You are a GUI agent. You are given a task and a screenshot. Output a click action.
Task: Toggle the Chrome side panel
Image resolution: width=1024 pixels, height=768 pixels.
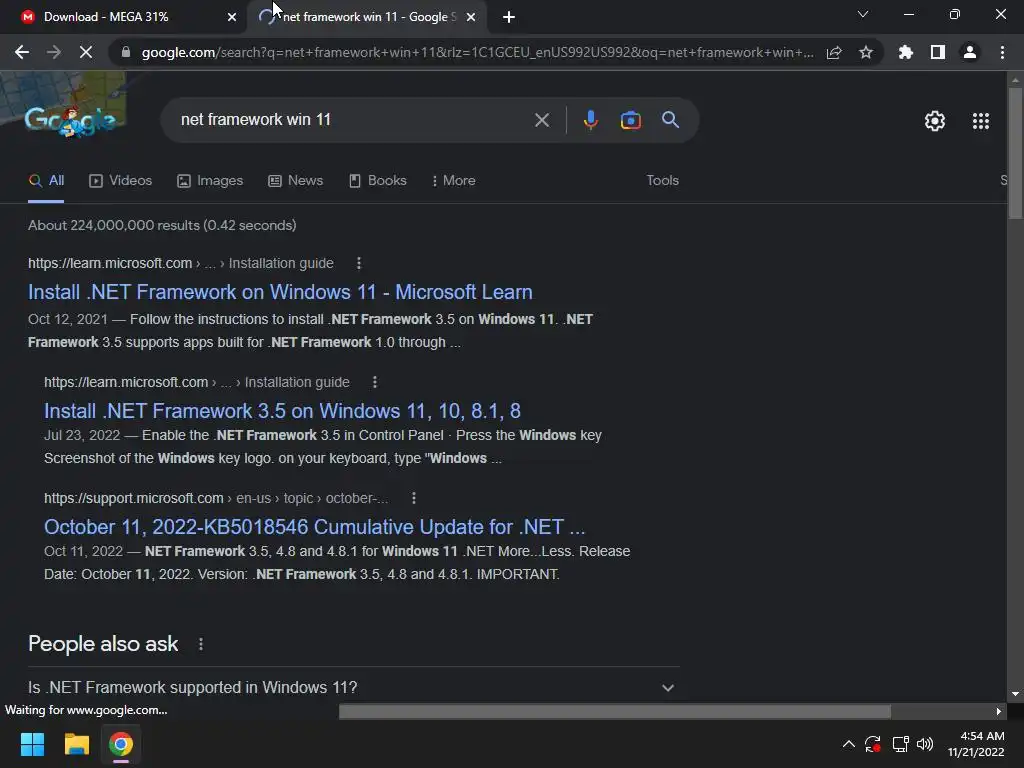[x=938, y=52]
